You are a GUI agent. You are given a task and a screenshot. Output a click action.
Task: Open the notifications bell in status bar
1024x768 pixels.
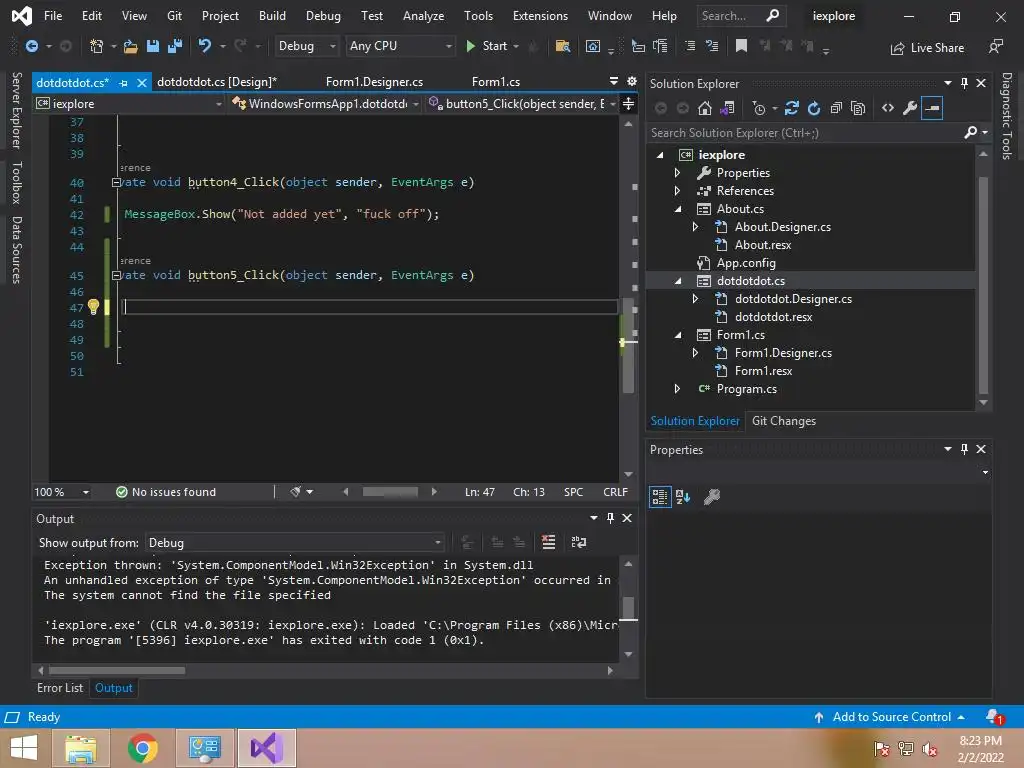tap(995, 717)
